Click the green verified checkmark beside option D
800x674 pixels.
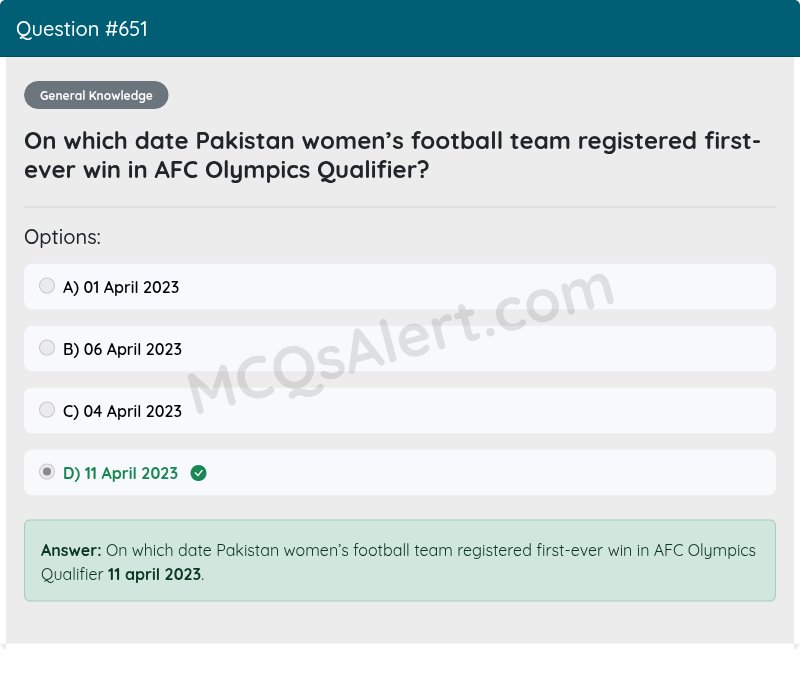coord(198,472)
